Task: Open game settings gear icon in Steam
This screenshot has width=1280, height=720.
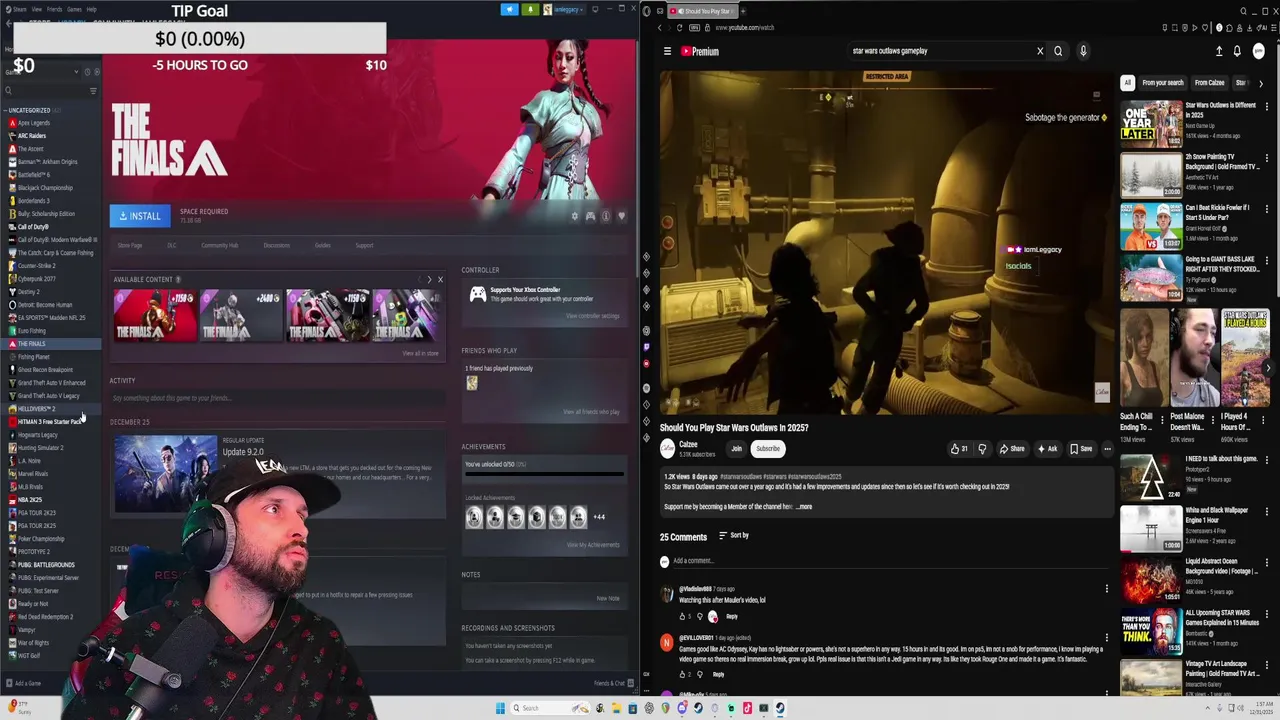Action: pyautogui.click(x=574, y=216)
